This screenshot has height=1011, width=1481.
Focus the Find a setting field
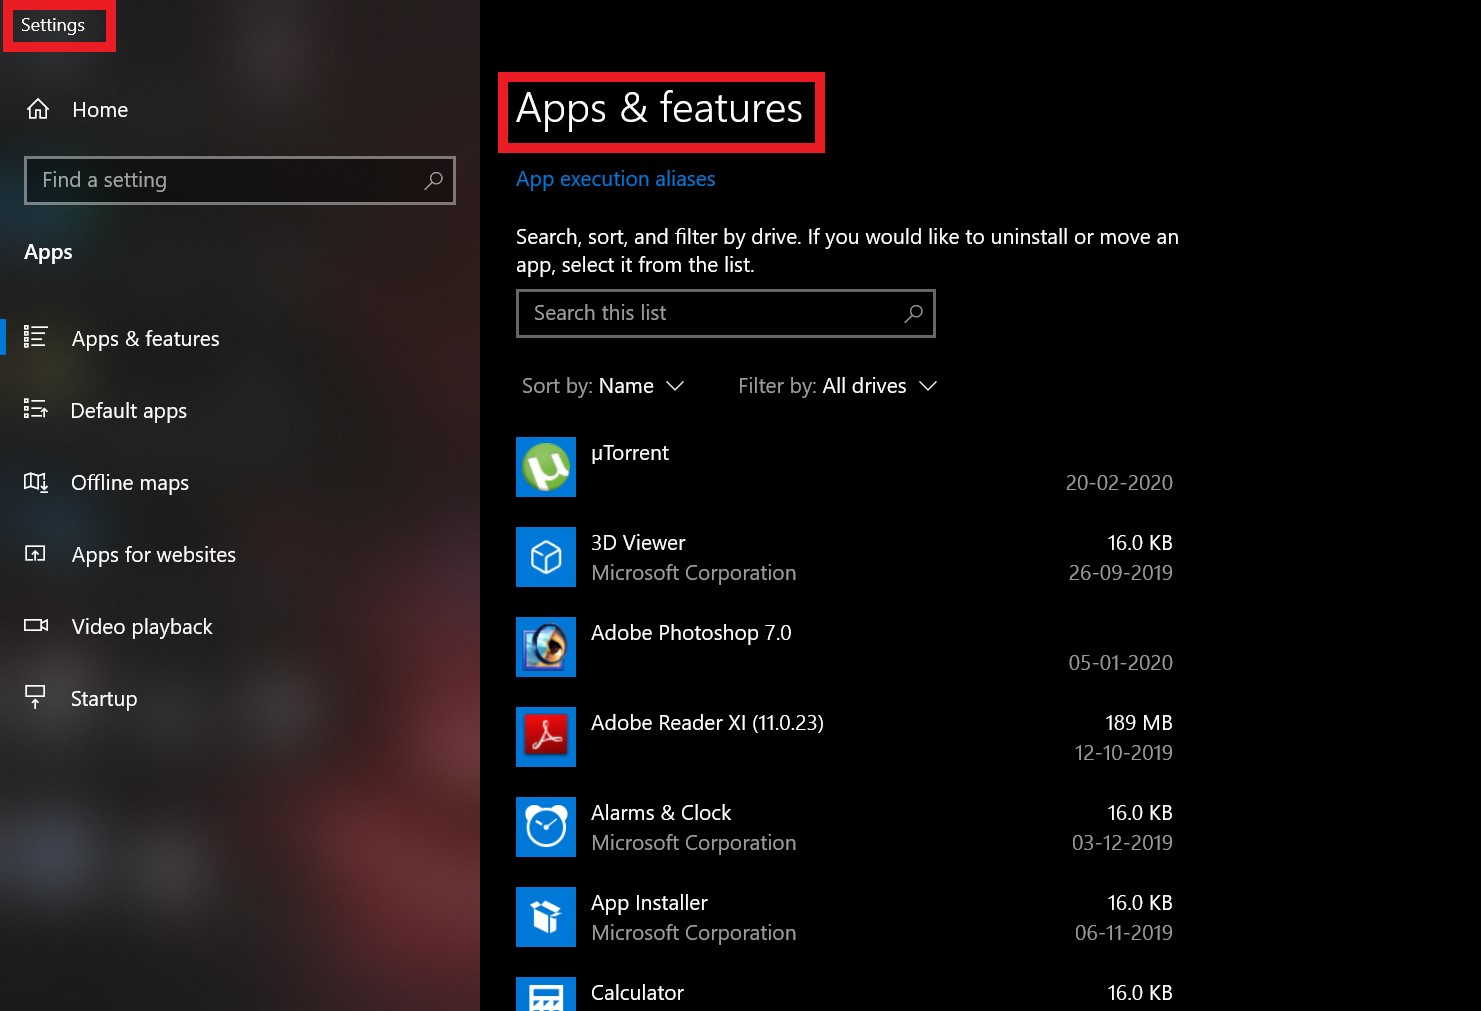click(x=240, y=180)
